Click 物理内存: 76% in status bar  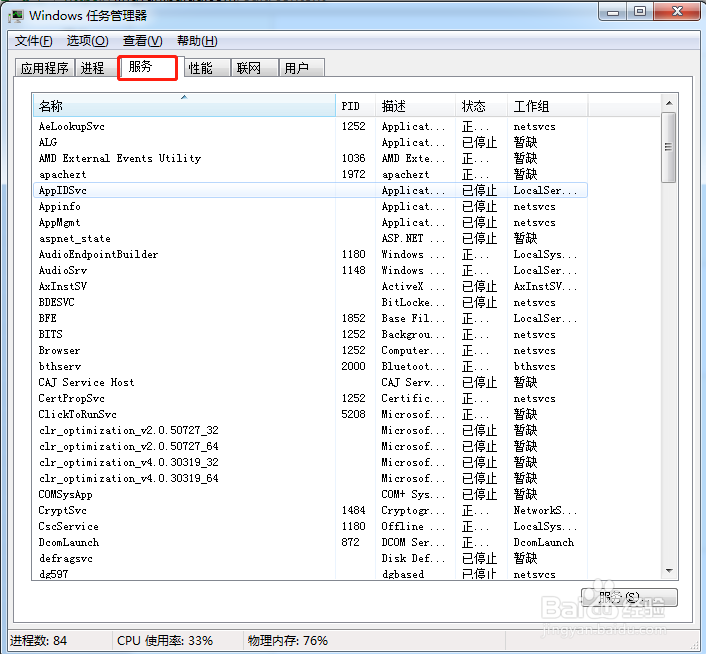point(288,640)
